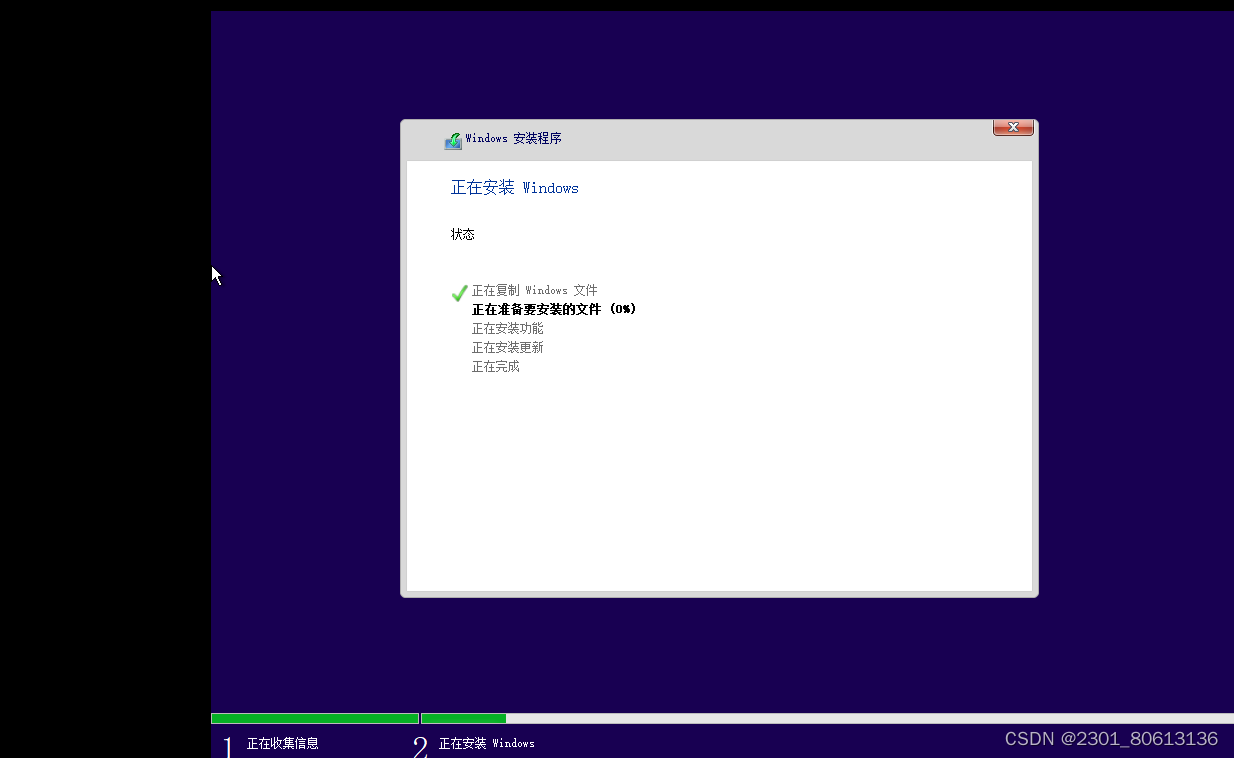
Task: Select the 正在完成 status line
Action: pyautogui.click(x=495, y=366)
